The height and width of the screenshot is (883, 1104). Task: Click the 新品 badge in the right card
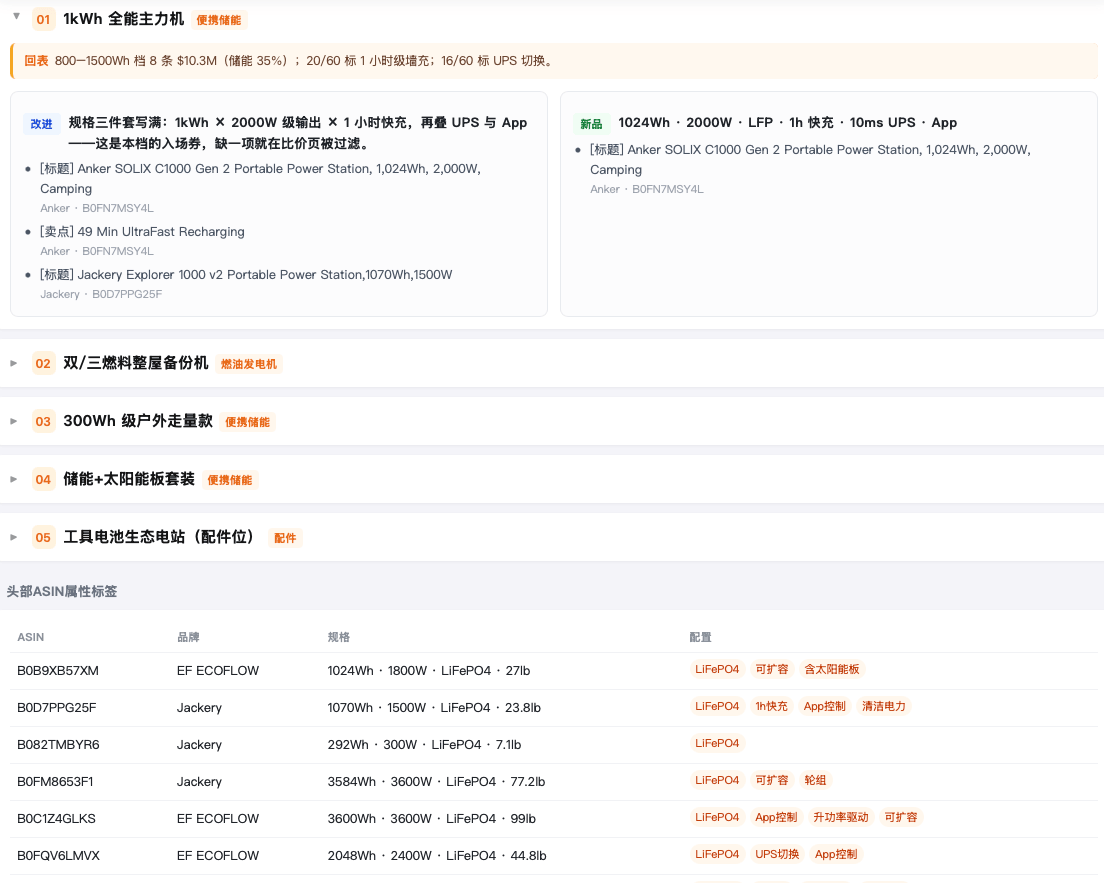591,124
